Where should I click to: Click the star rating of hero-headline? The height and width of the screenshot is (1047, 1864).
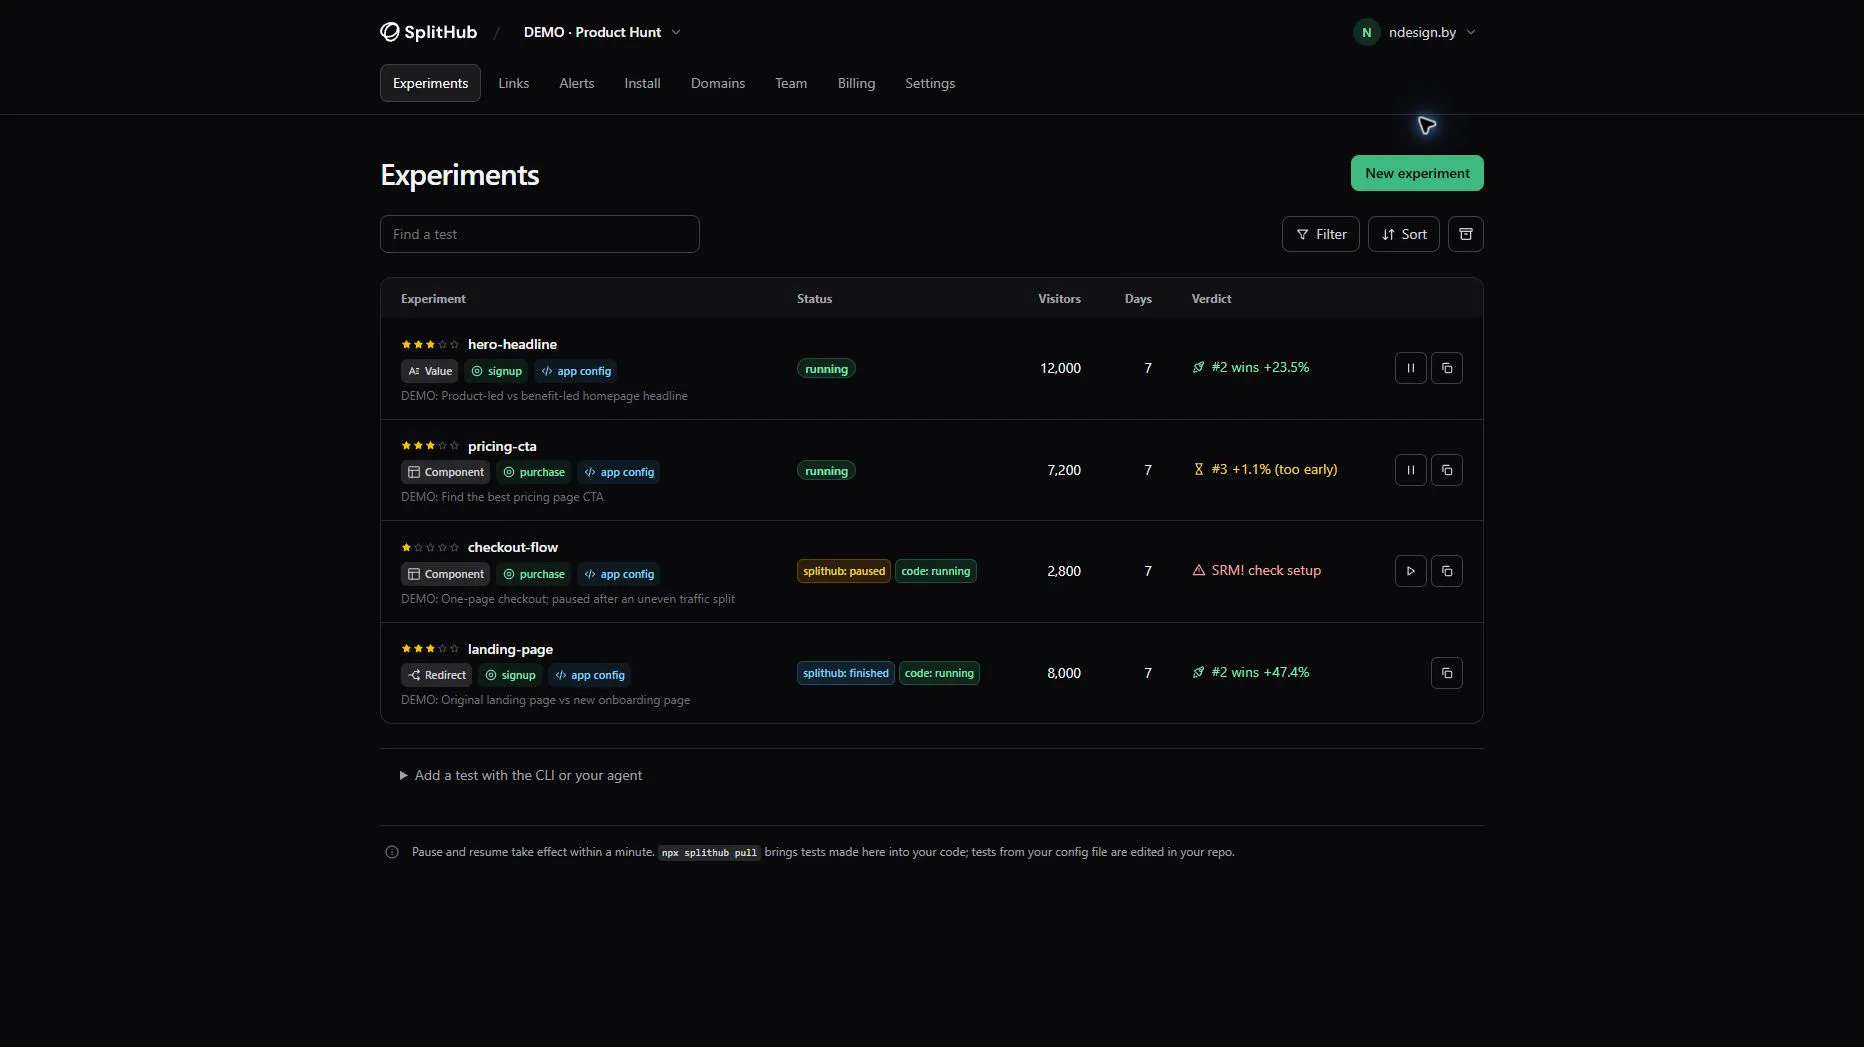point(430,344)
